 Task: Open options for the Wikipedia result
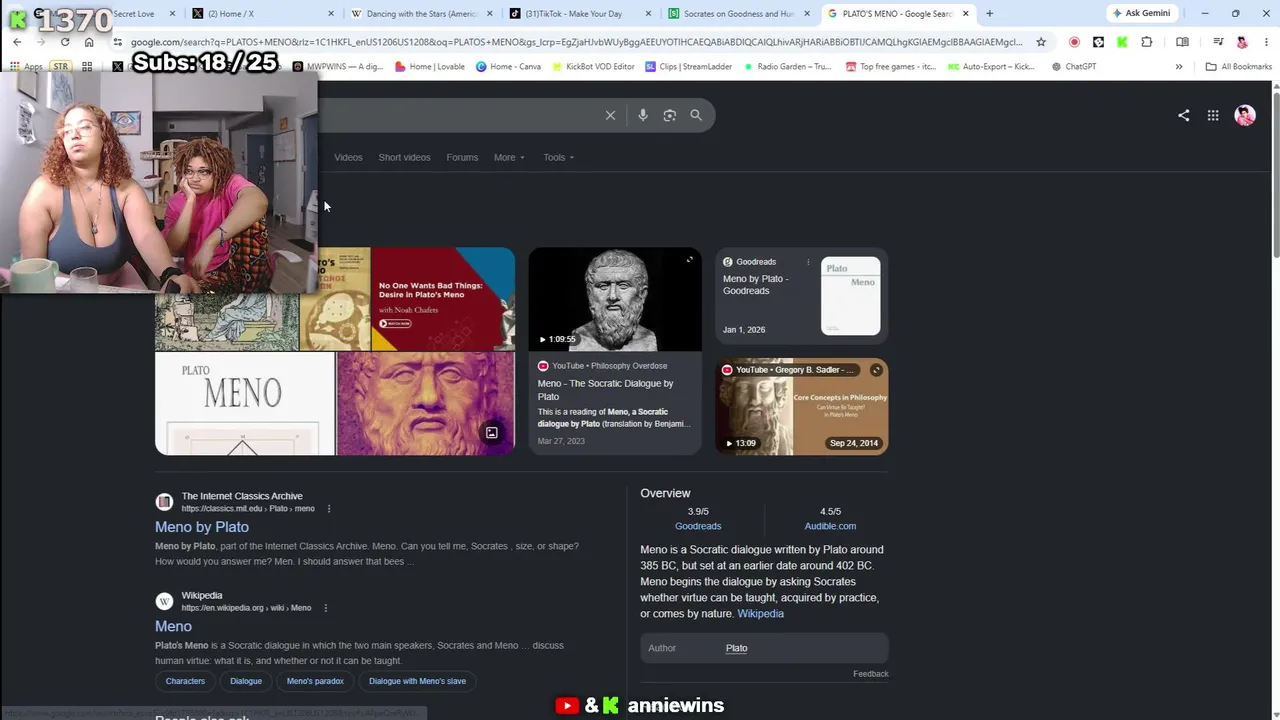(325, 608)
